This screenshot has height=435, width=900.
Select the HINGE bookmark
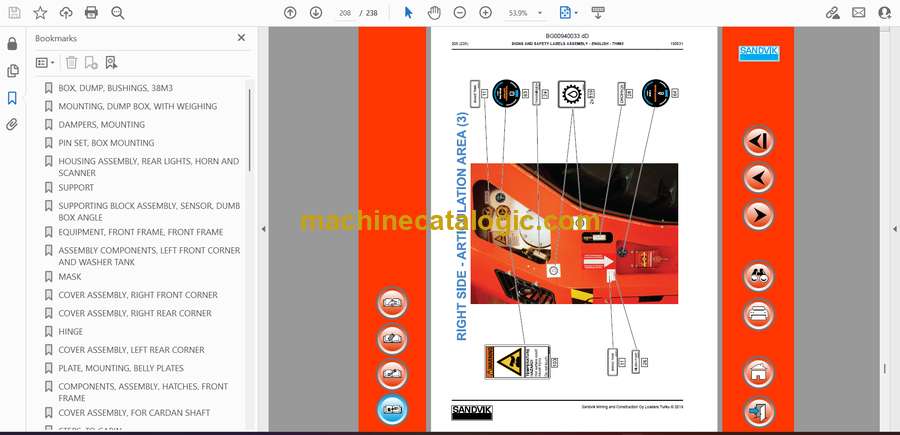pyautogui.click(x=71, y=332)
